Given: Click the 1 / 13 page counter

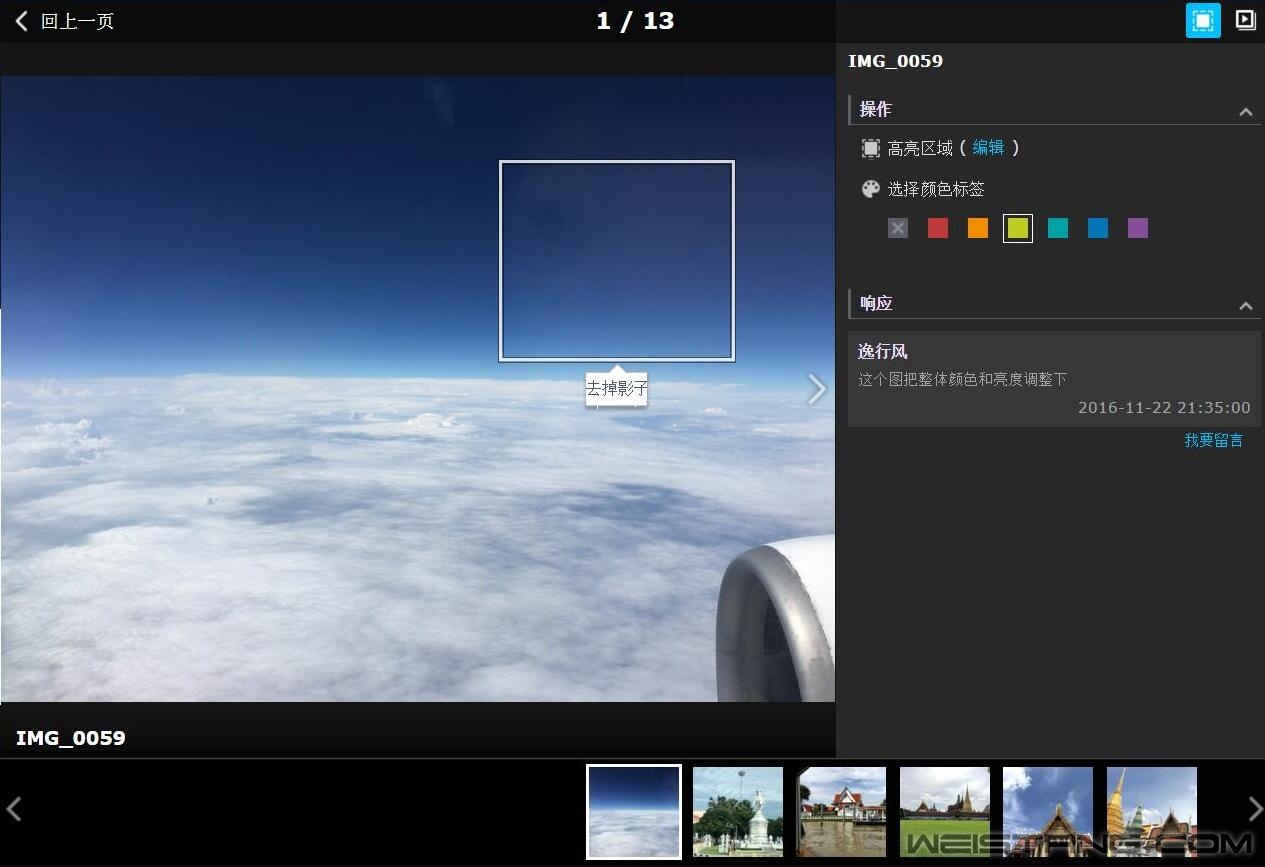Looking at the screenshot, I should 635,21.
